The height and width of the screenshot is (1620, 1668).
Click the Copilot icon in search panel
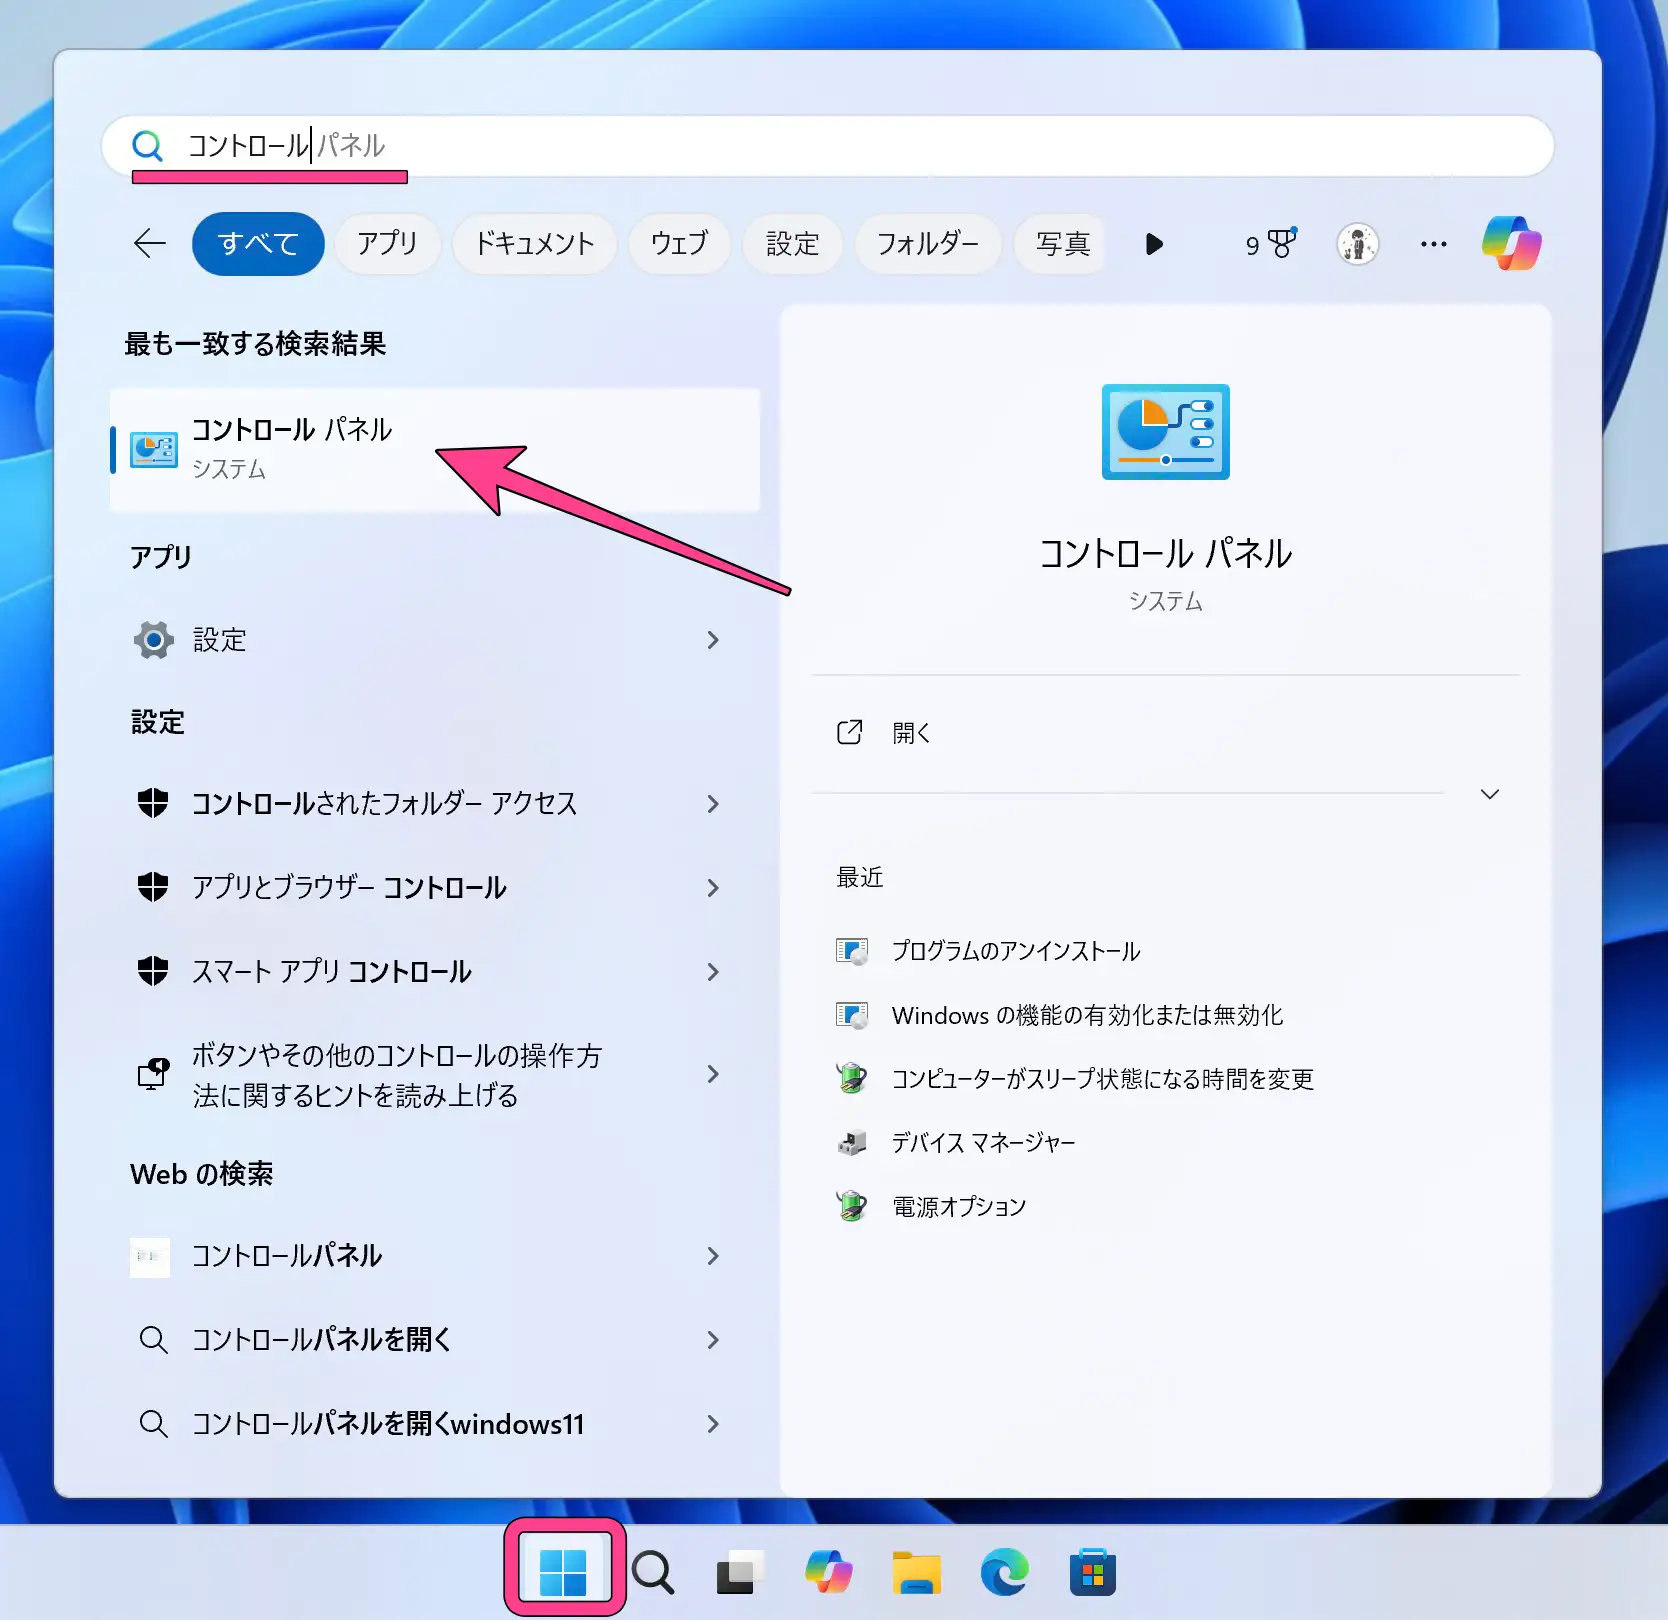pos(1511,243)
